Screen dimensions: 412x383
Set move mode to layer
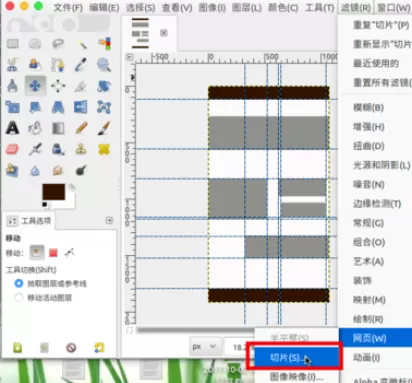point(37,253)
